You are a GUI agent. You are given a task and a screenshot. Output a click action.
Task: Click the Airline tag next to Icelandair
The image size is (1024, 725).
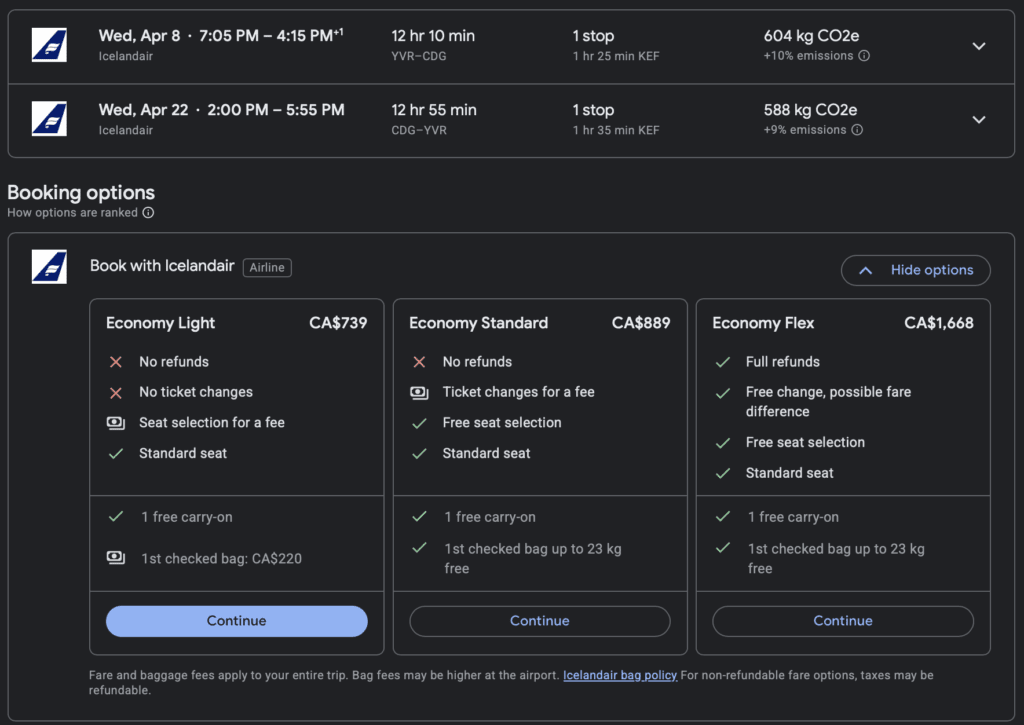(267, 267)
